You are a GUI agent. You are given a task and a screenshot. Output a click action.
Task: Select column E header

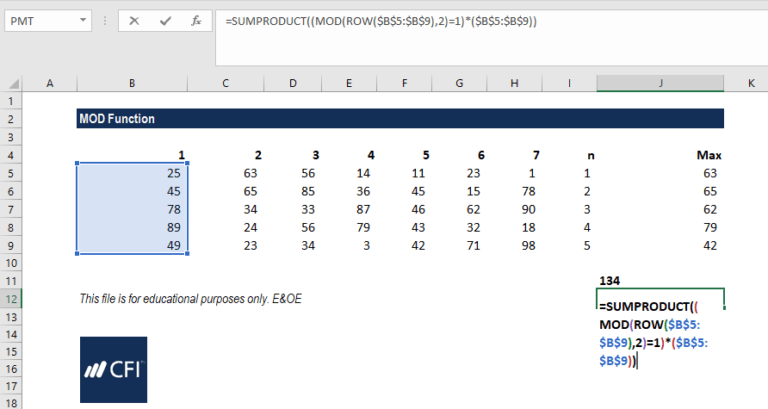349,84
